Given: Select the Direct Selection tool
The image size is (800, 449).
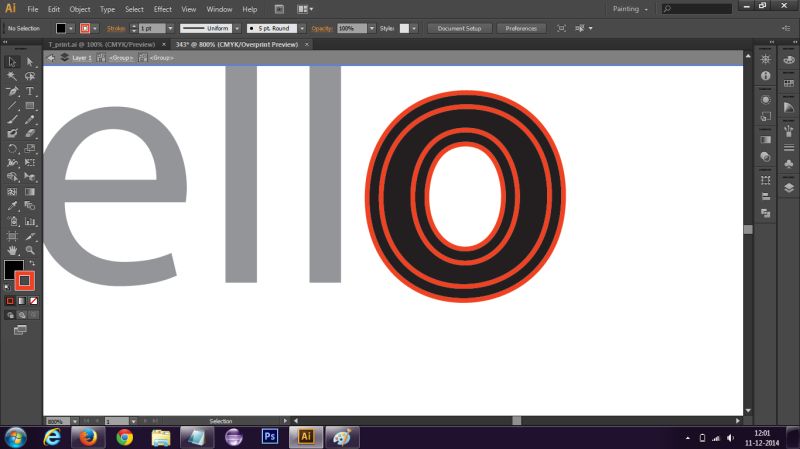Looking at the screenshot, I should (x=30, y=62).
